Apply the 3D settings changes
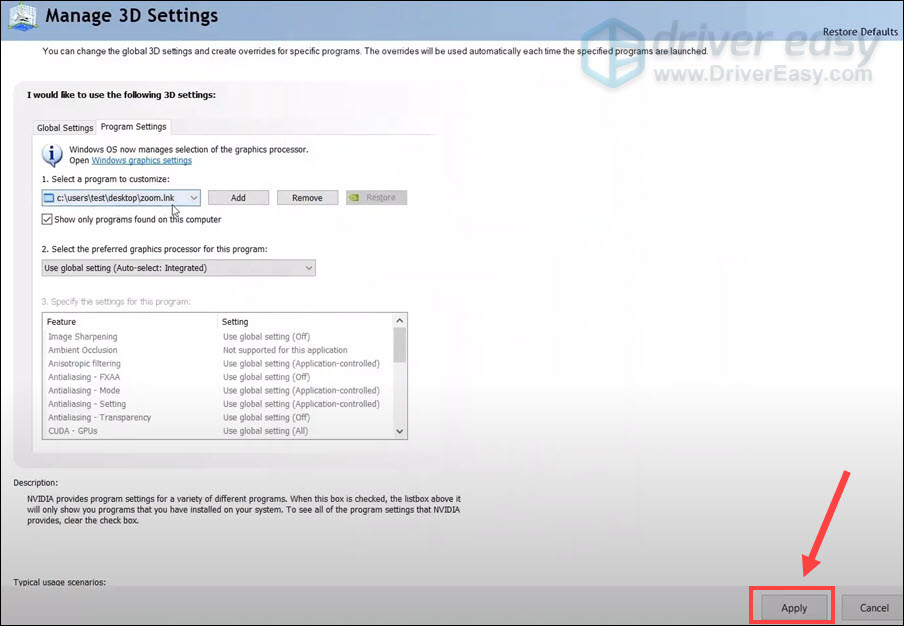Image resolution: width=904 pixels, height=626 pixels. (x=791, y=607)
